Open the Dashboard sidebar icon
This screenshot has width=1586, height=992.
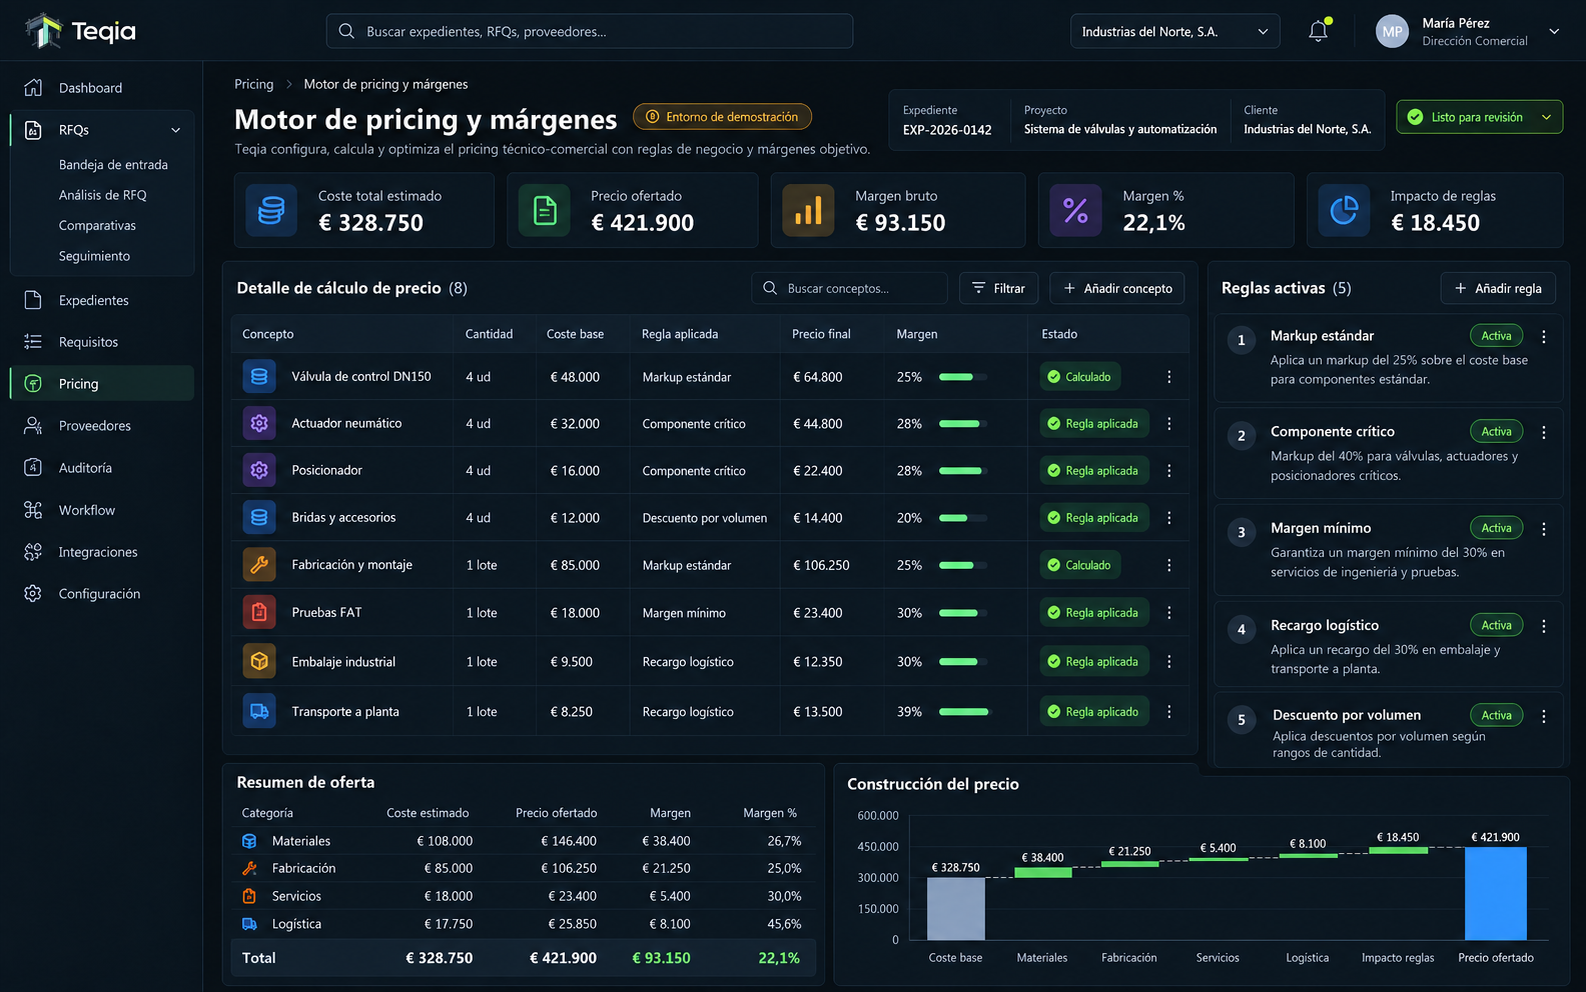[33, 88]
